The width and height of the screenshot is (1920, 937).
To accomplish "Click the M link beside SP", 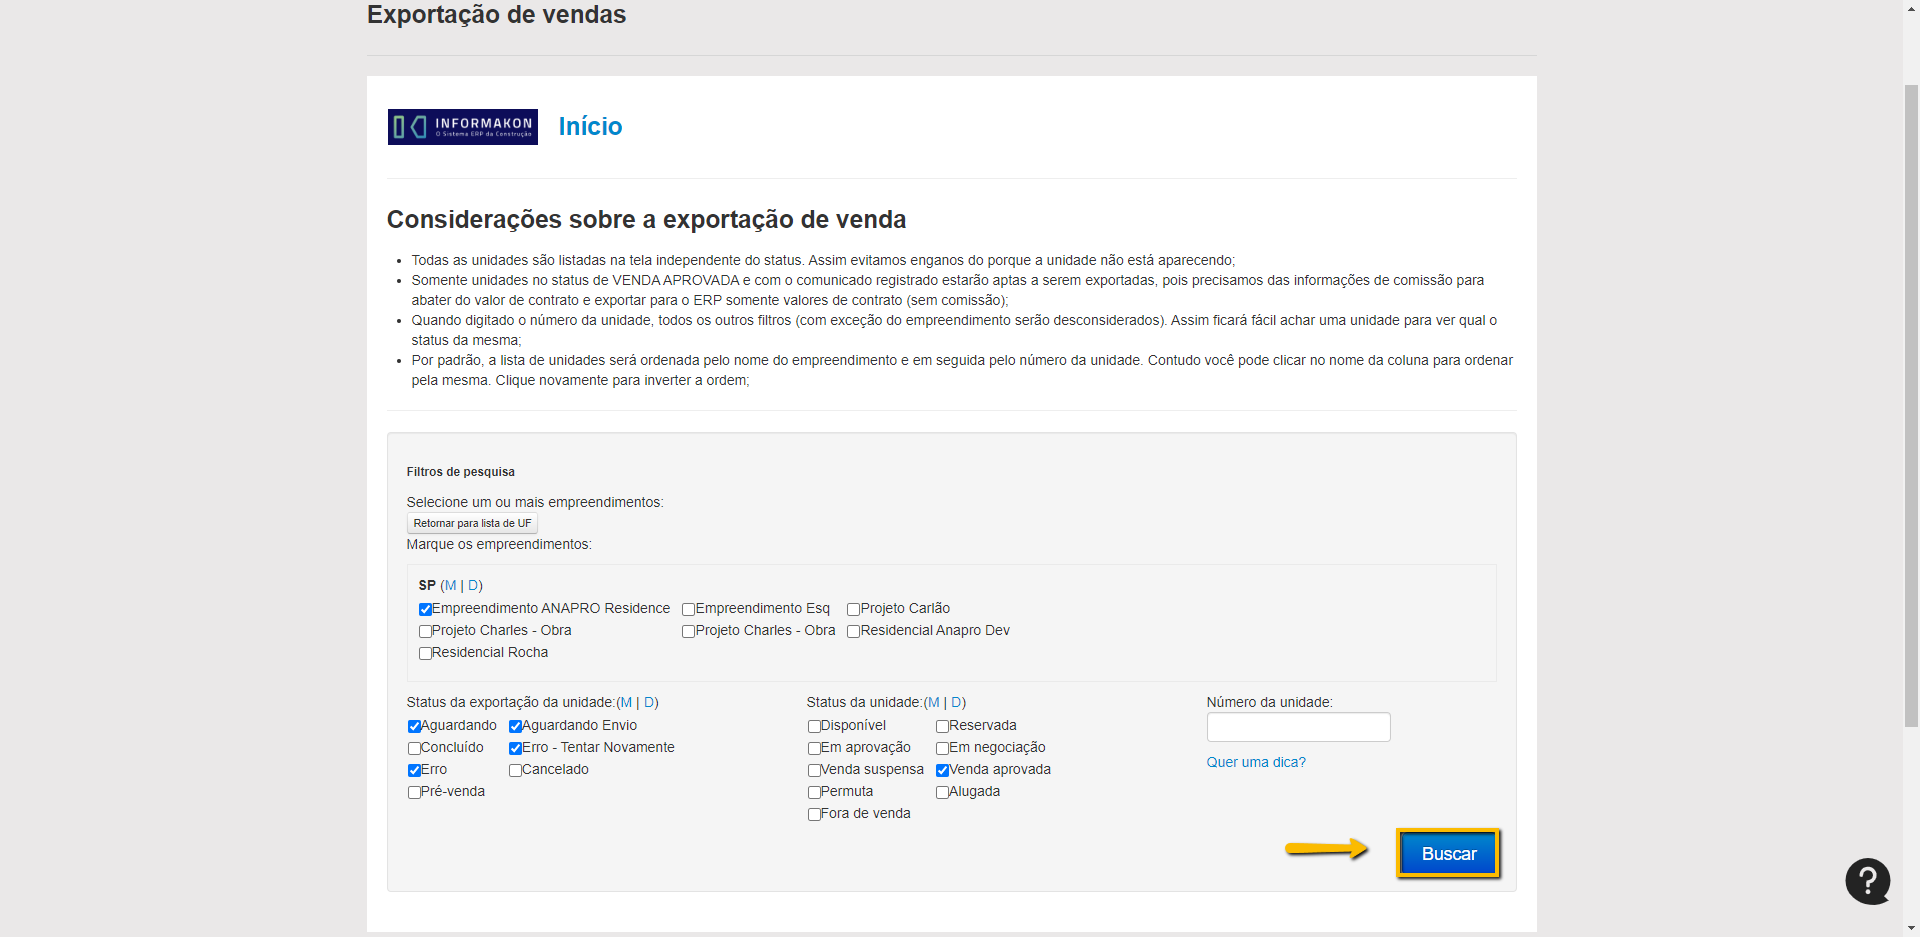I will pos(450,585).
